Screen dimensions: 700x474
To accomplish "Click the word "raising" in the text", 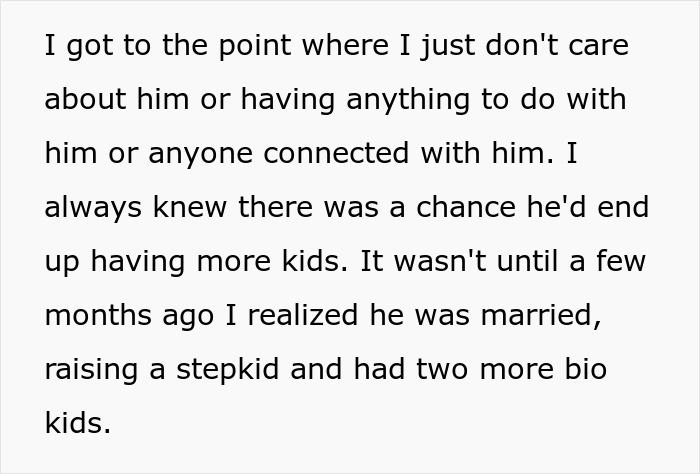I will [88, 369].
